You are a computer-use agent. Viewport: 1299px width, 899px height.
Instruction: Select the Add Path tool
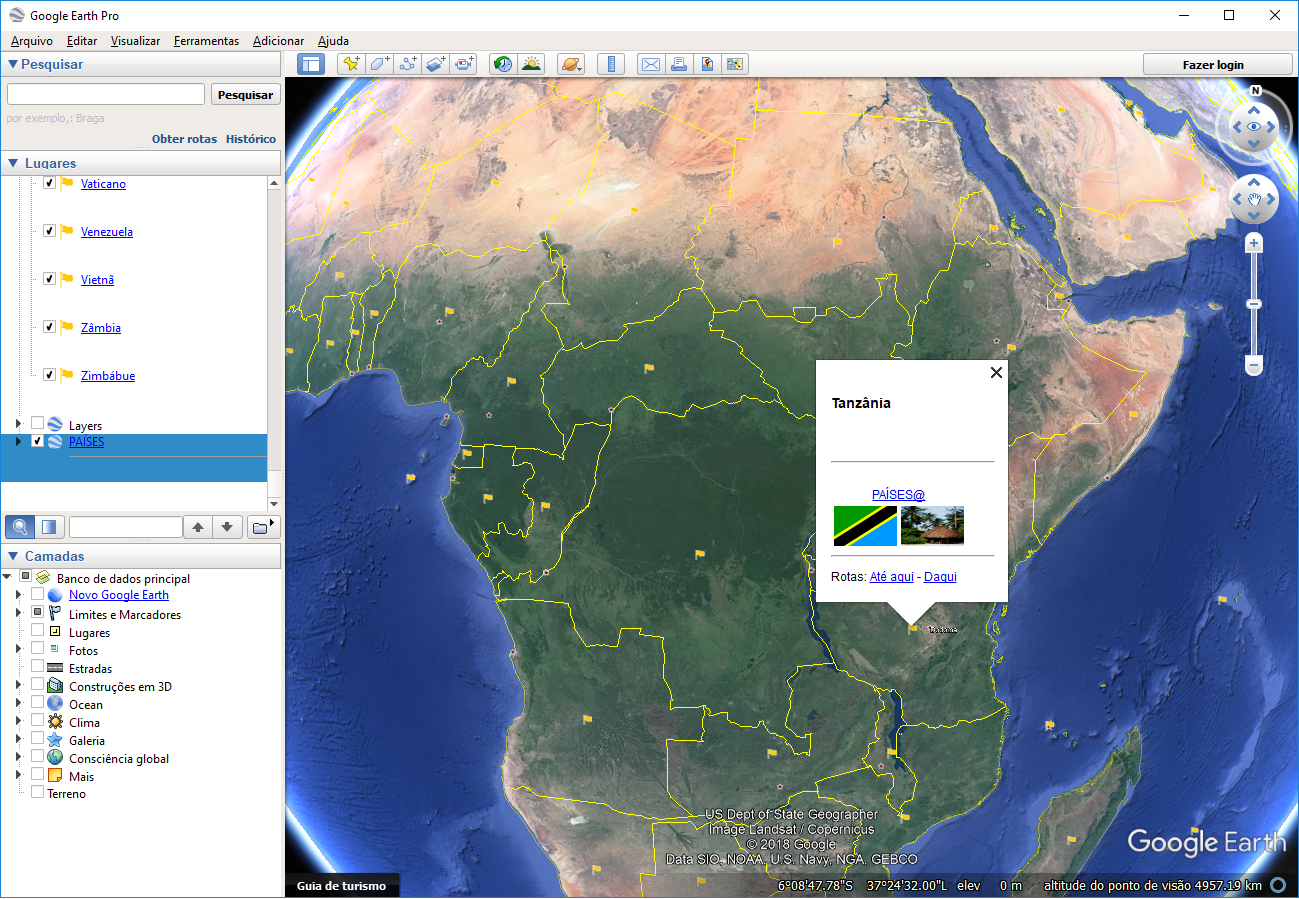pos(407,65)
